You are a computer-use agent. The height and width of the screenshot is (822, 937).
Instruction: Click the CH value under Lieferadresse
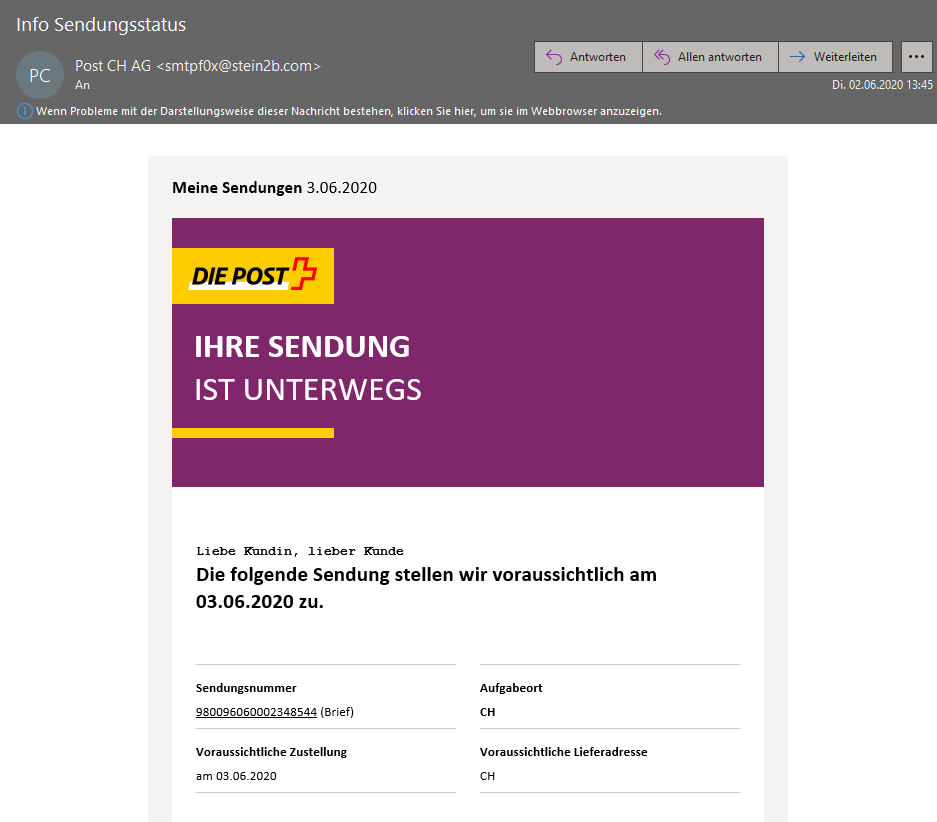[x=488, y=776]
